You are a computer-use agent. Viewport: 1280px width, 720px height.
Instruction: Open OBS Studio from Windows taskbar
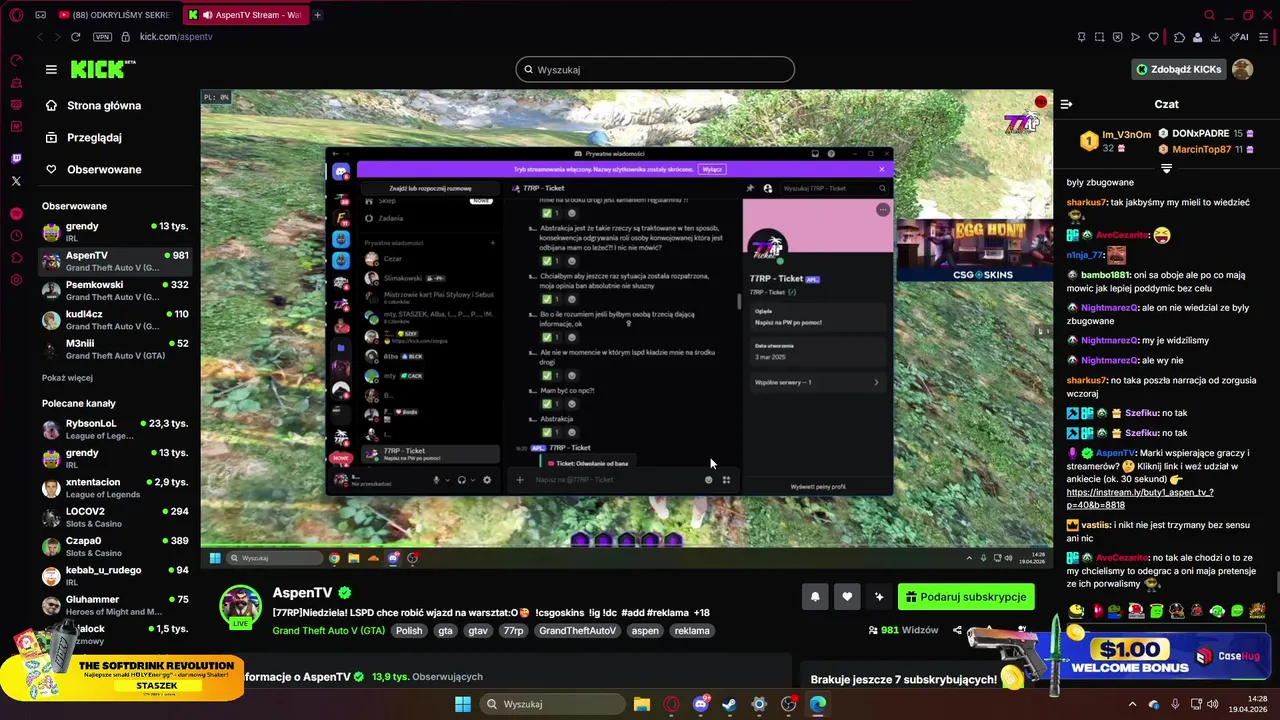click(789, 704)
